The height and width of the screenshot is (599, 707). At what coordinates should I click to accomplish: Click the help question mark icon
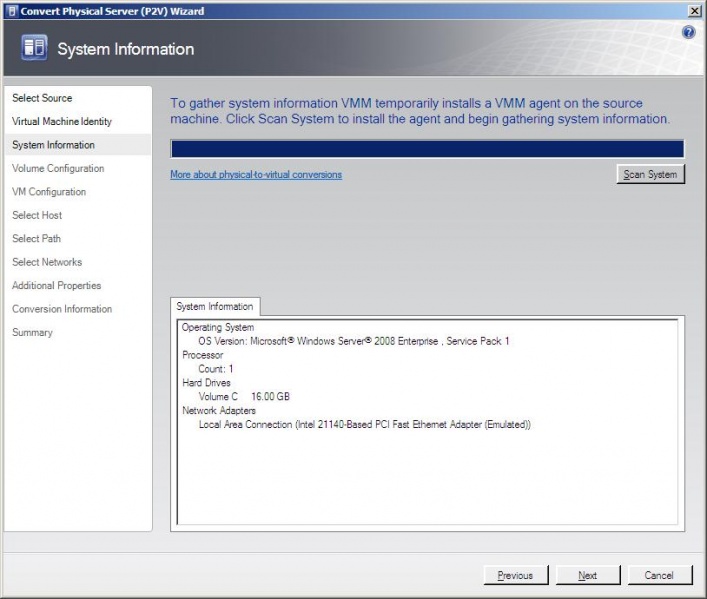(x=688, y=33)
